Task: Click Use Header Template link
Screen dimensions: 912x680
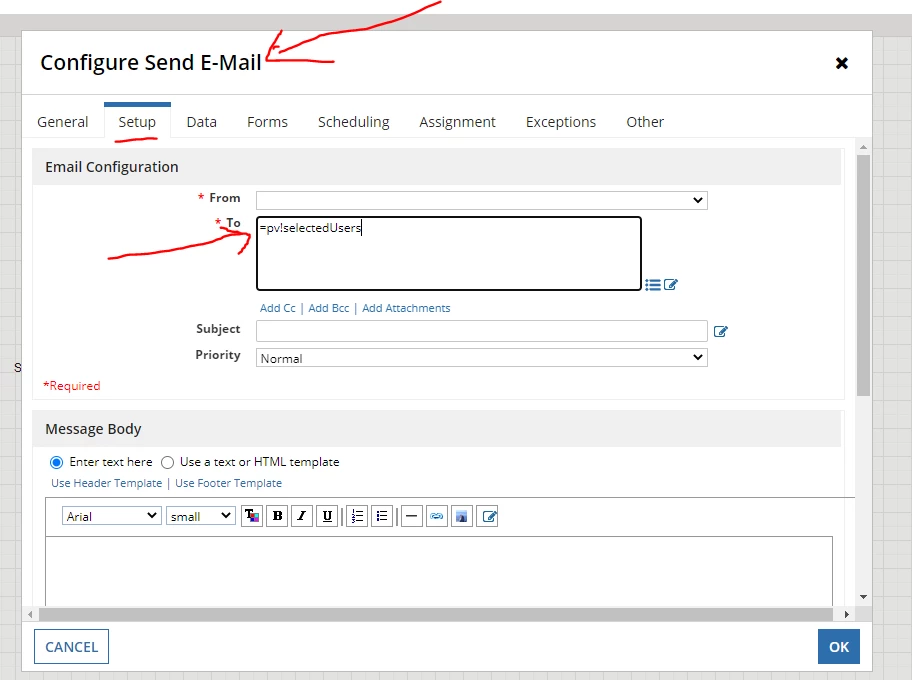Action: [106, 483]
